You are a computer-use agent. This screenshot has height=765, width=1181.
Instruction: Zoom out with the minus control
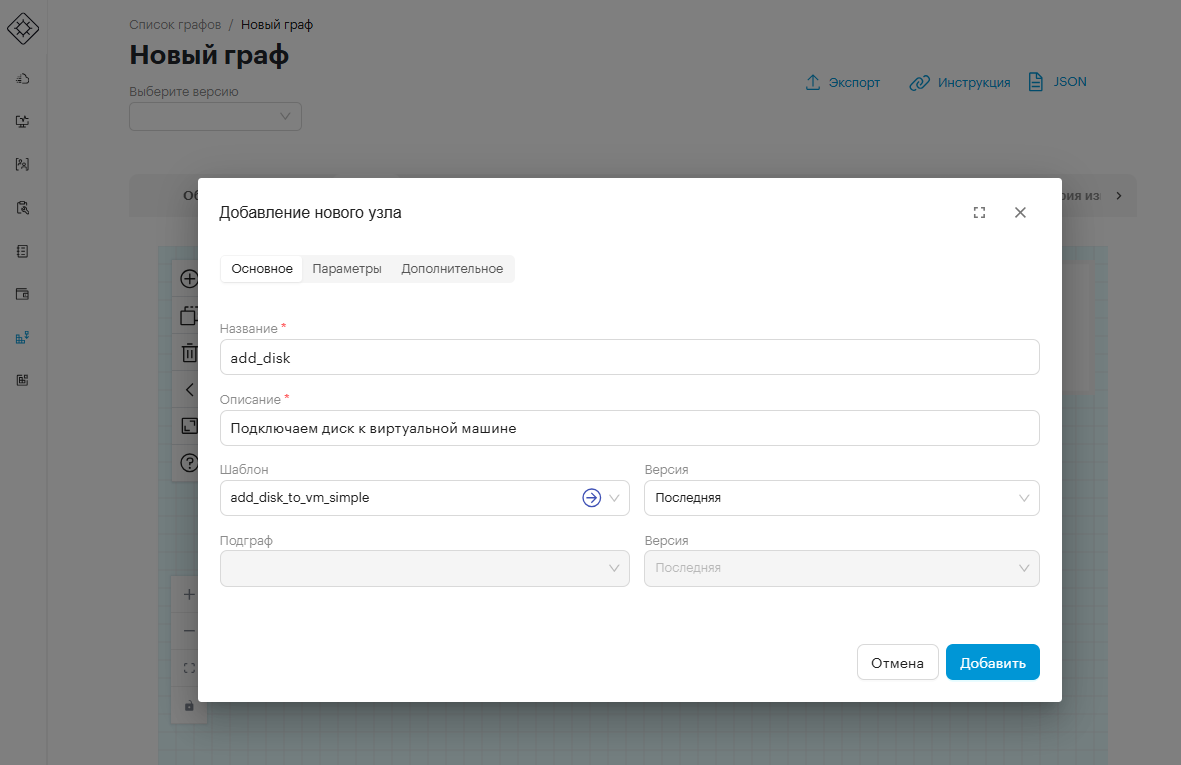(x=189, y=631)
